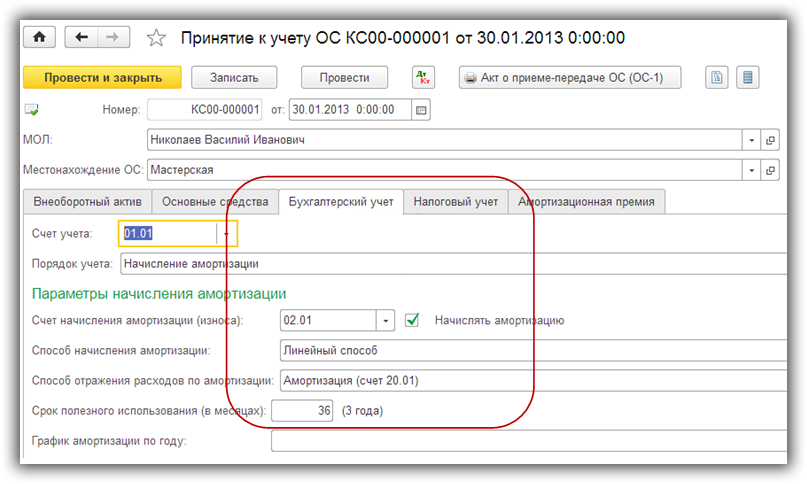Expand depreciation account 02.01 dropdown
807x484 pixels.
point(385,320)
